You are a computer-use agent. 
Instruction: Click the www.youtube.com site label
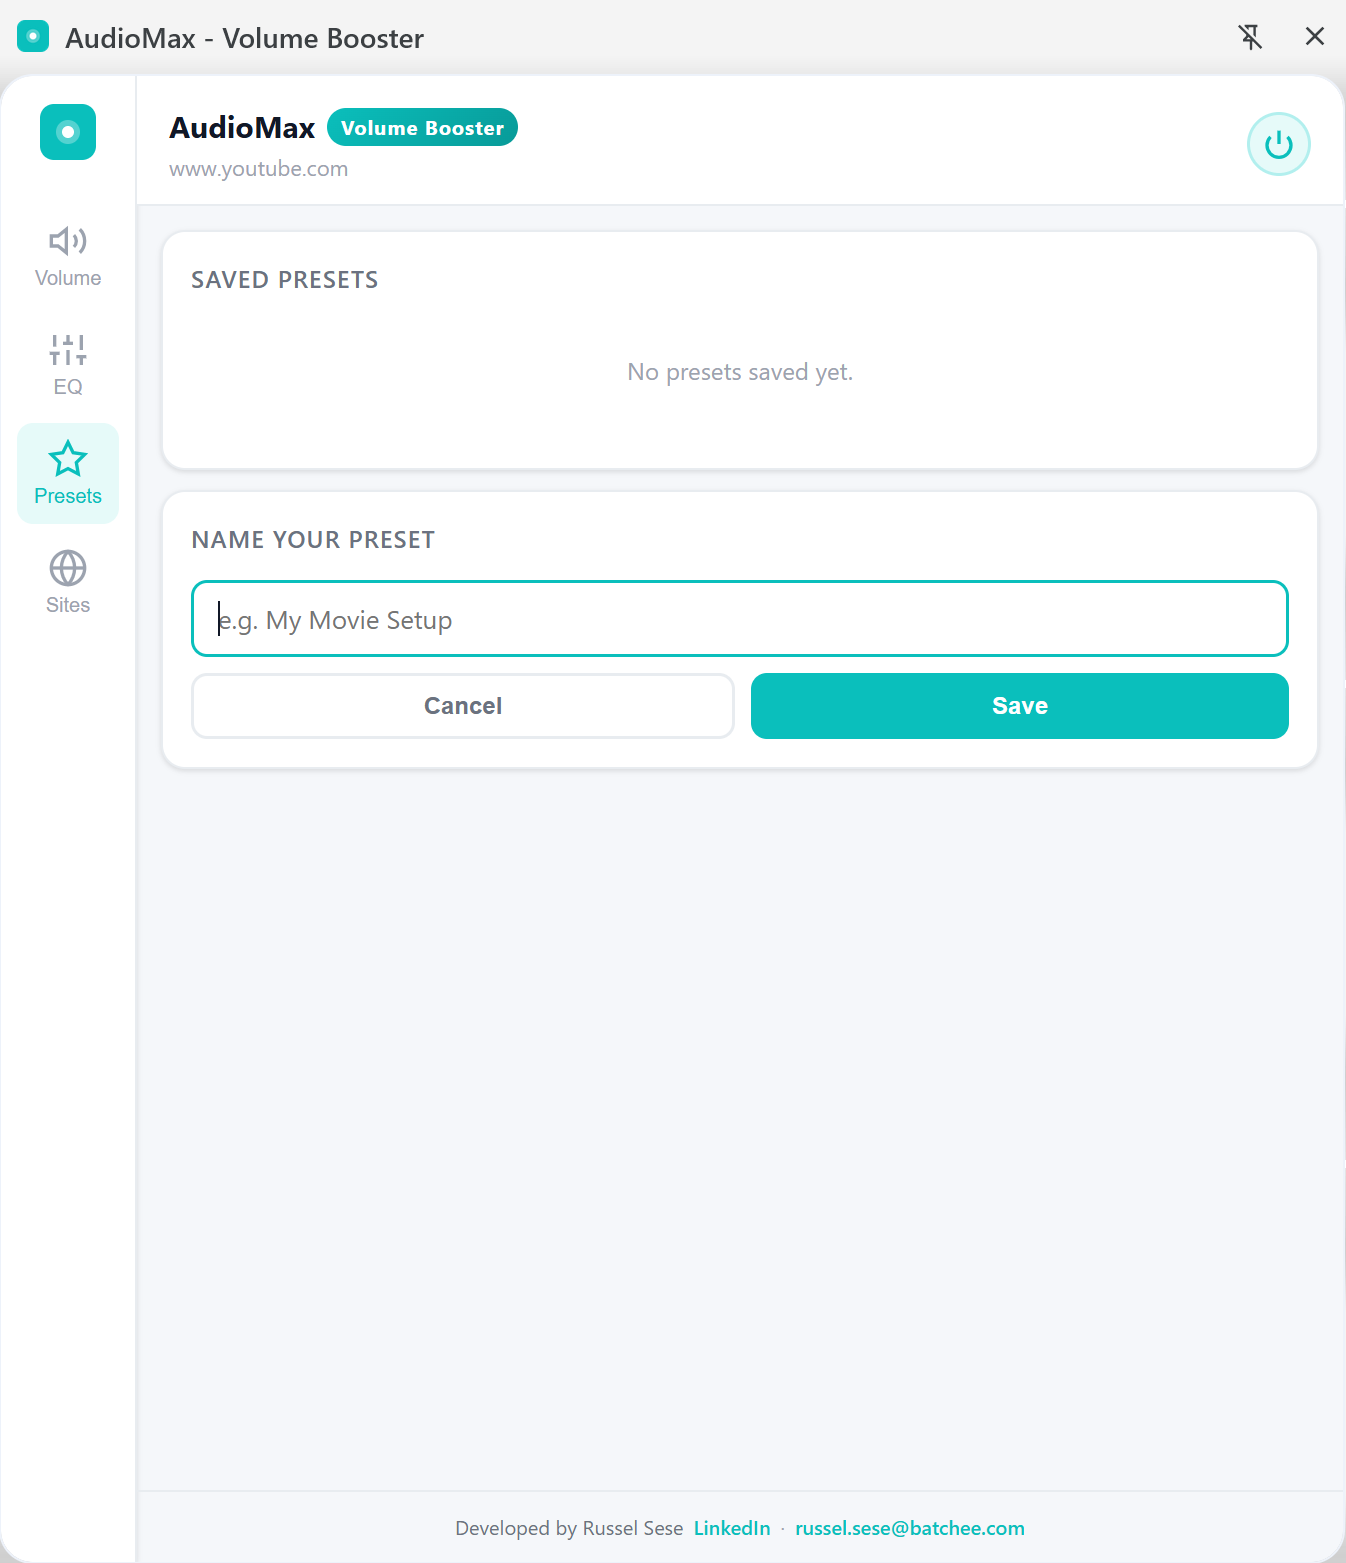tap(258, 169)
